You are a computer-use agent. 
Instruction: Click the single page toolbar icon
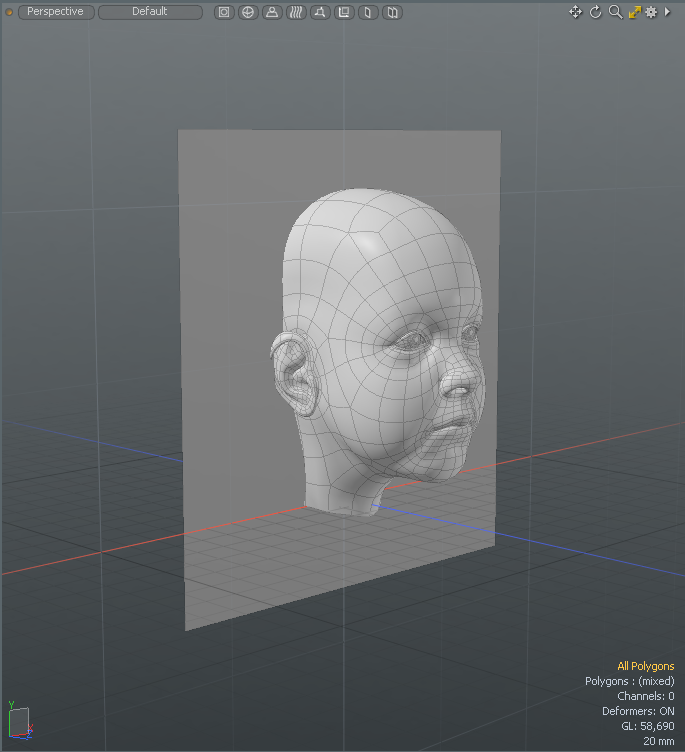(368, 12)
